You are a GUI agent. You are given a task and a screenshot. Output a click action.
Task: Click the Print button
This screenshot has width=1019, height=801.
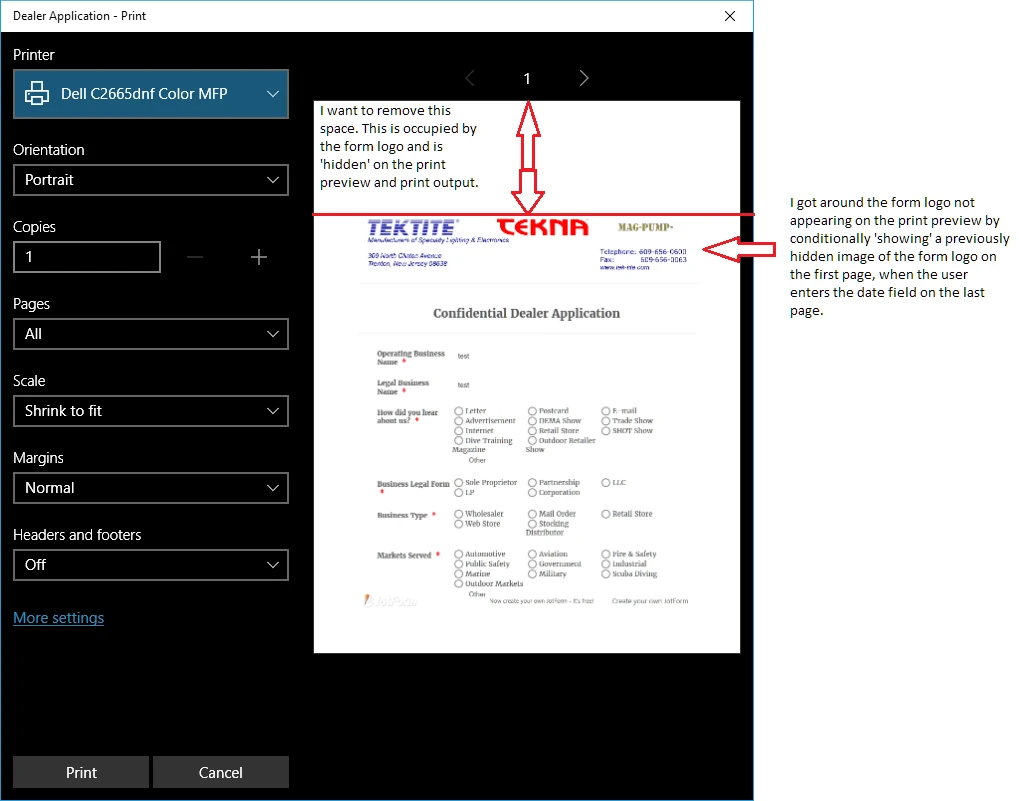pyautogui.click(x=81, y=772)
